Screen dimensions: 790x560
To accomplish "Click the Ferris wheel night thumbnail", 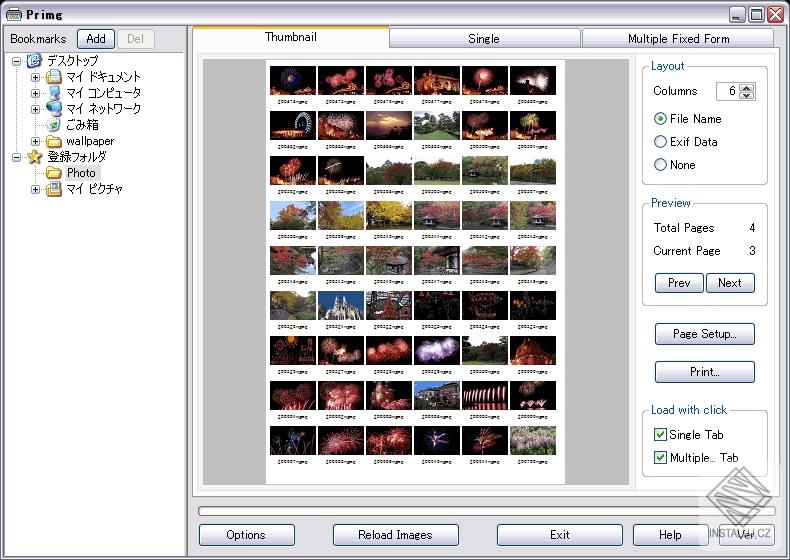I will coord(293,126).
